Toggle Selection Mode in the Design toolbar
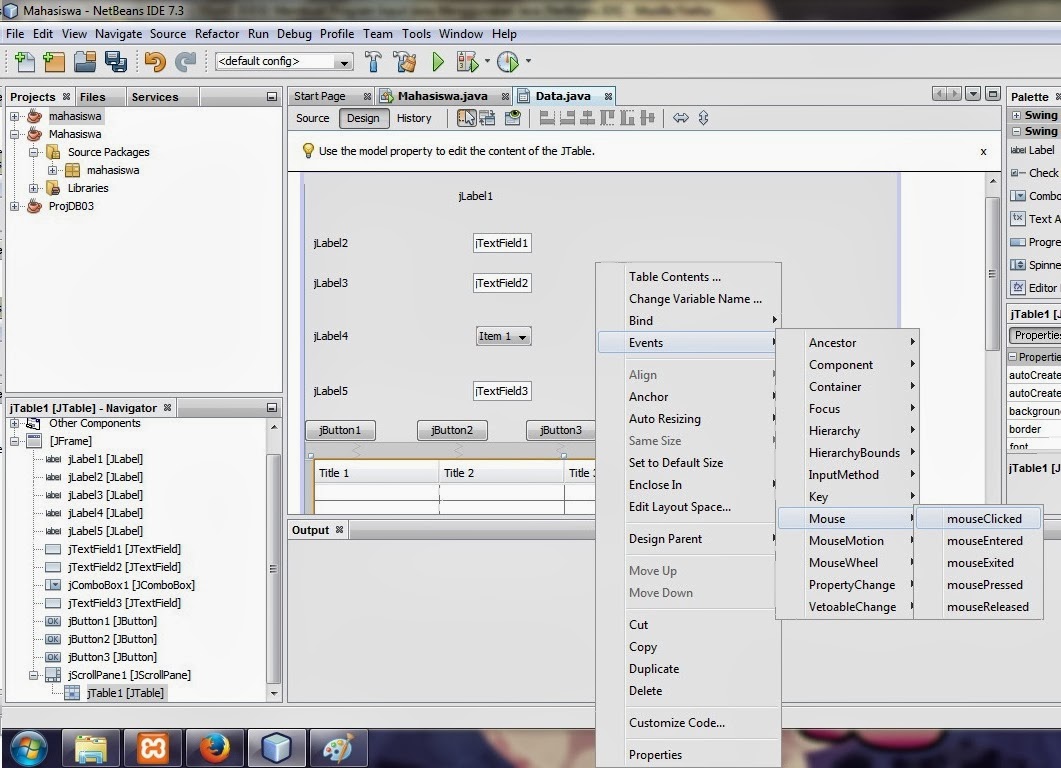Image resolution: width=1061 pixels, height=768 pixels. (x=466, y=117)
